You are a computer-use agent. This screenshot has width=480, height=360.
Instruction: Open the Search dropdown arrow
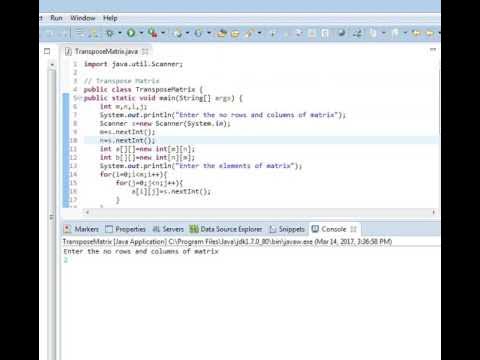click(x=259, y=33)
